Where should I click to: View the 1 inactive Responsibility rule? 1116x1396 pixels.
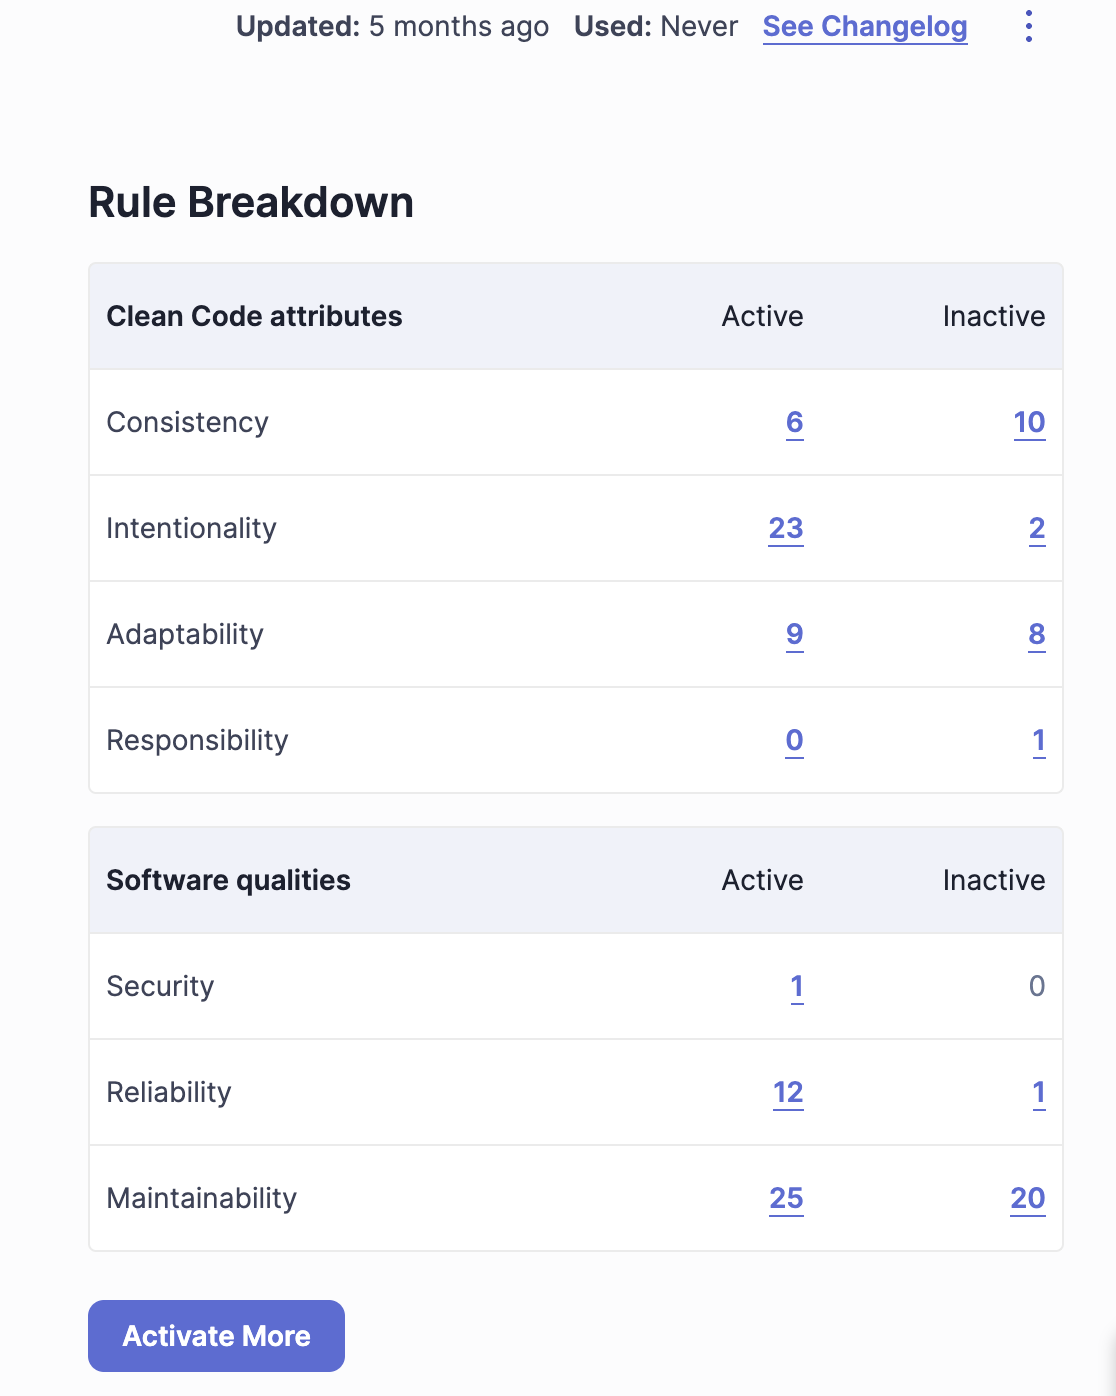click(1038, 740)
